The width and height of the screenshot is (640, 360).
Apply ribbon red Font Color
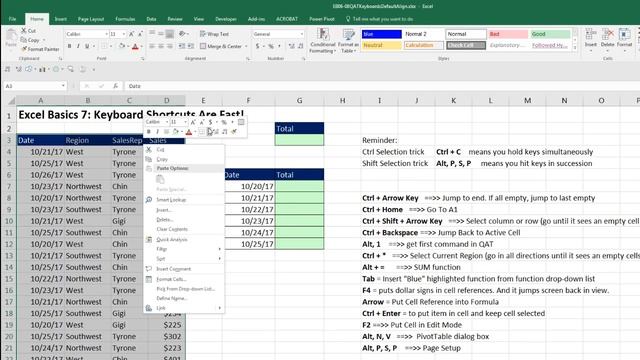135,47
